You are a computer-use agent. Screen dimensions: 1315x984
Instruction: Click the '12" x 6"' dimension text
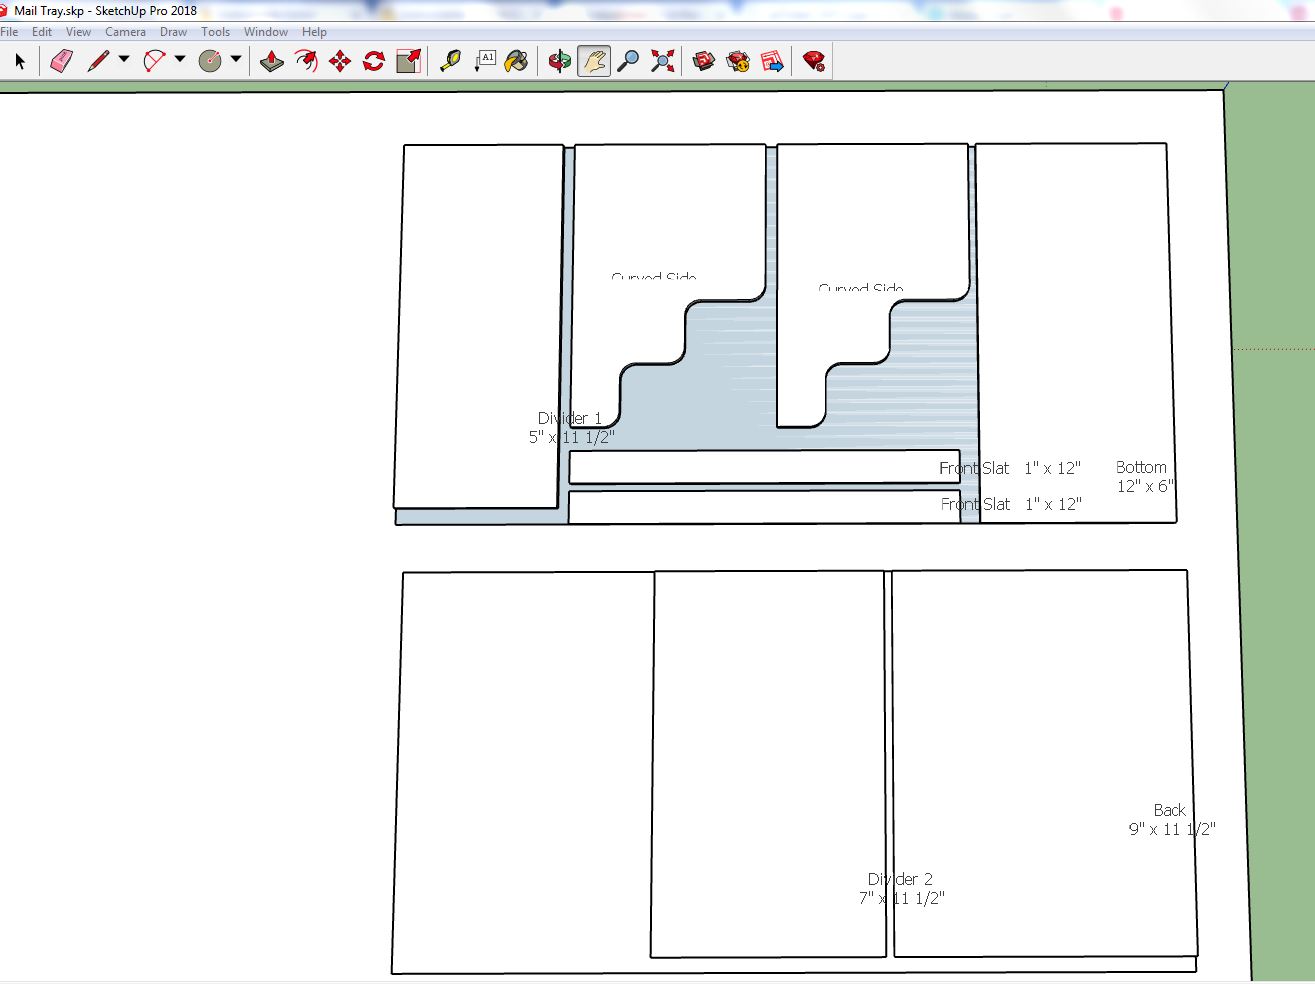(1146, 486)
